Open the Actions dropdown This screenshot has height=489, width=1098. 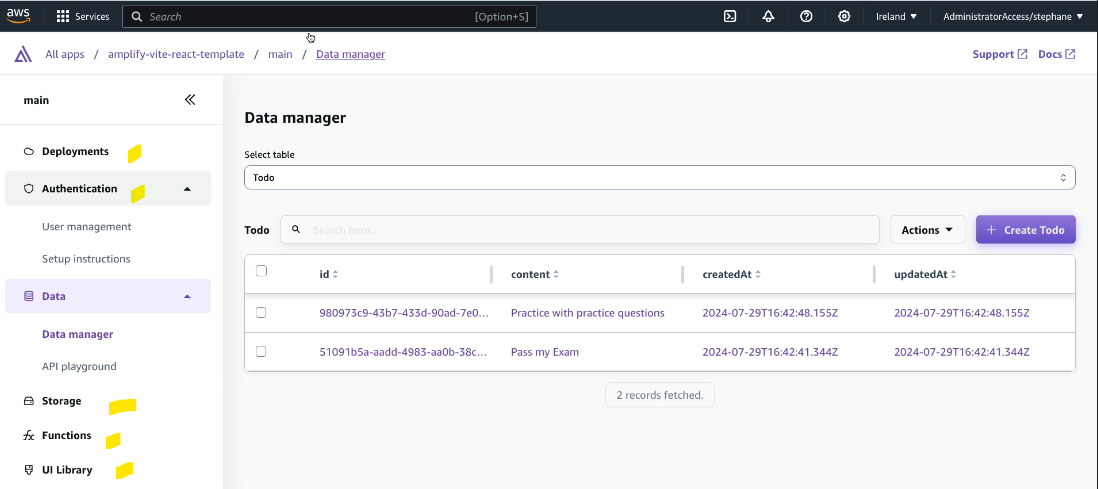(x=927, y=230)
